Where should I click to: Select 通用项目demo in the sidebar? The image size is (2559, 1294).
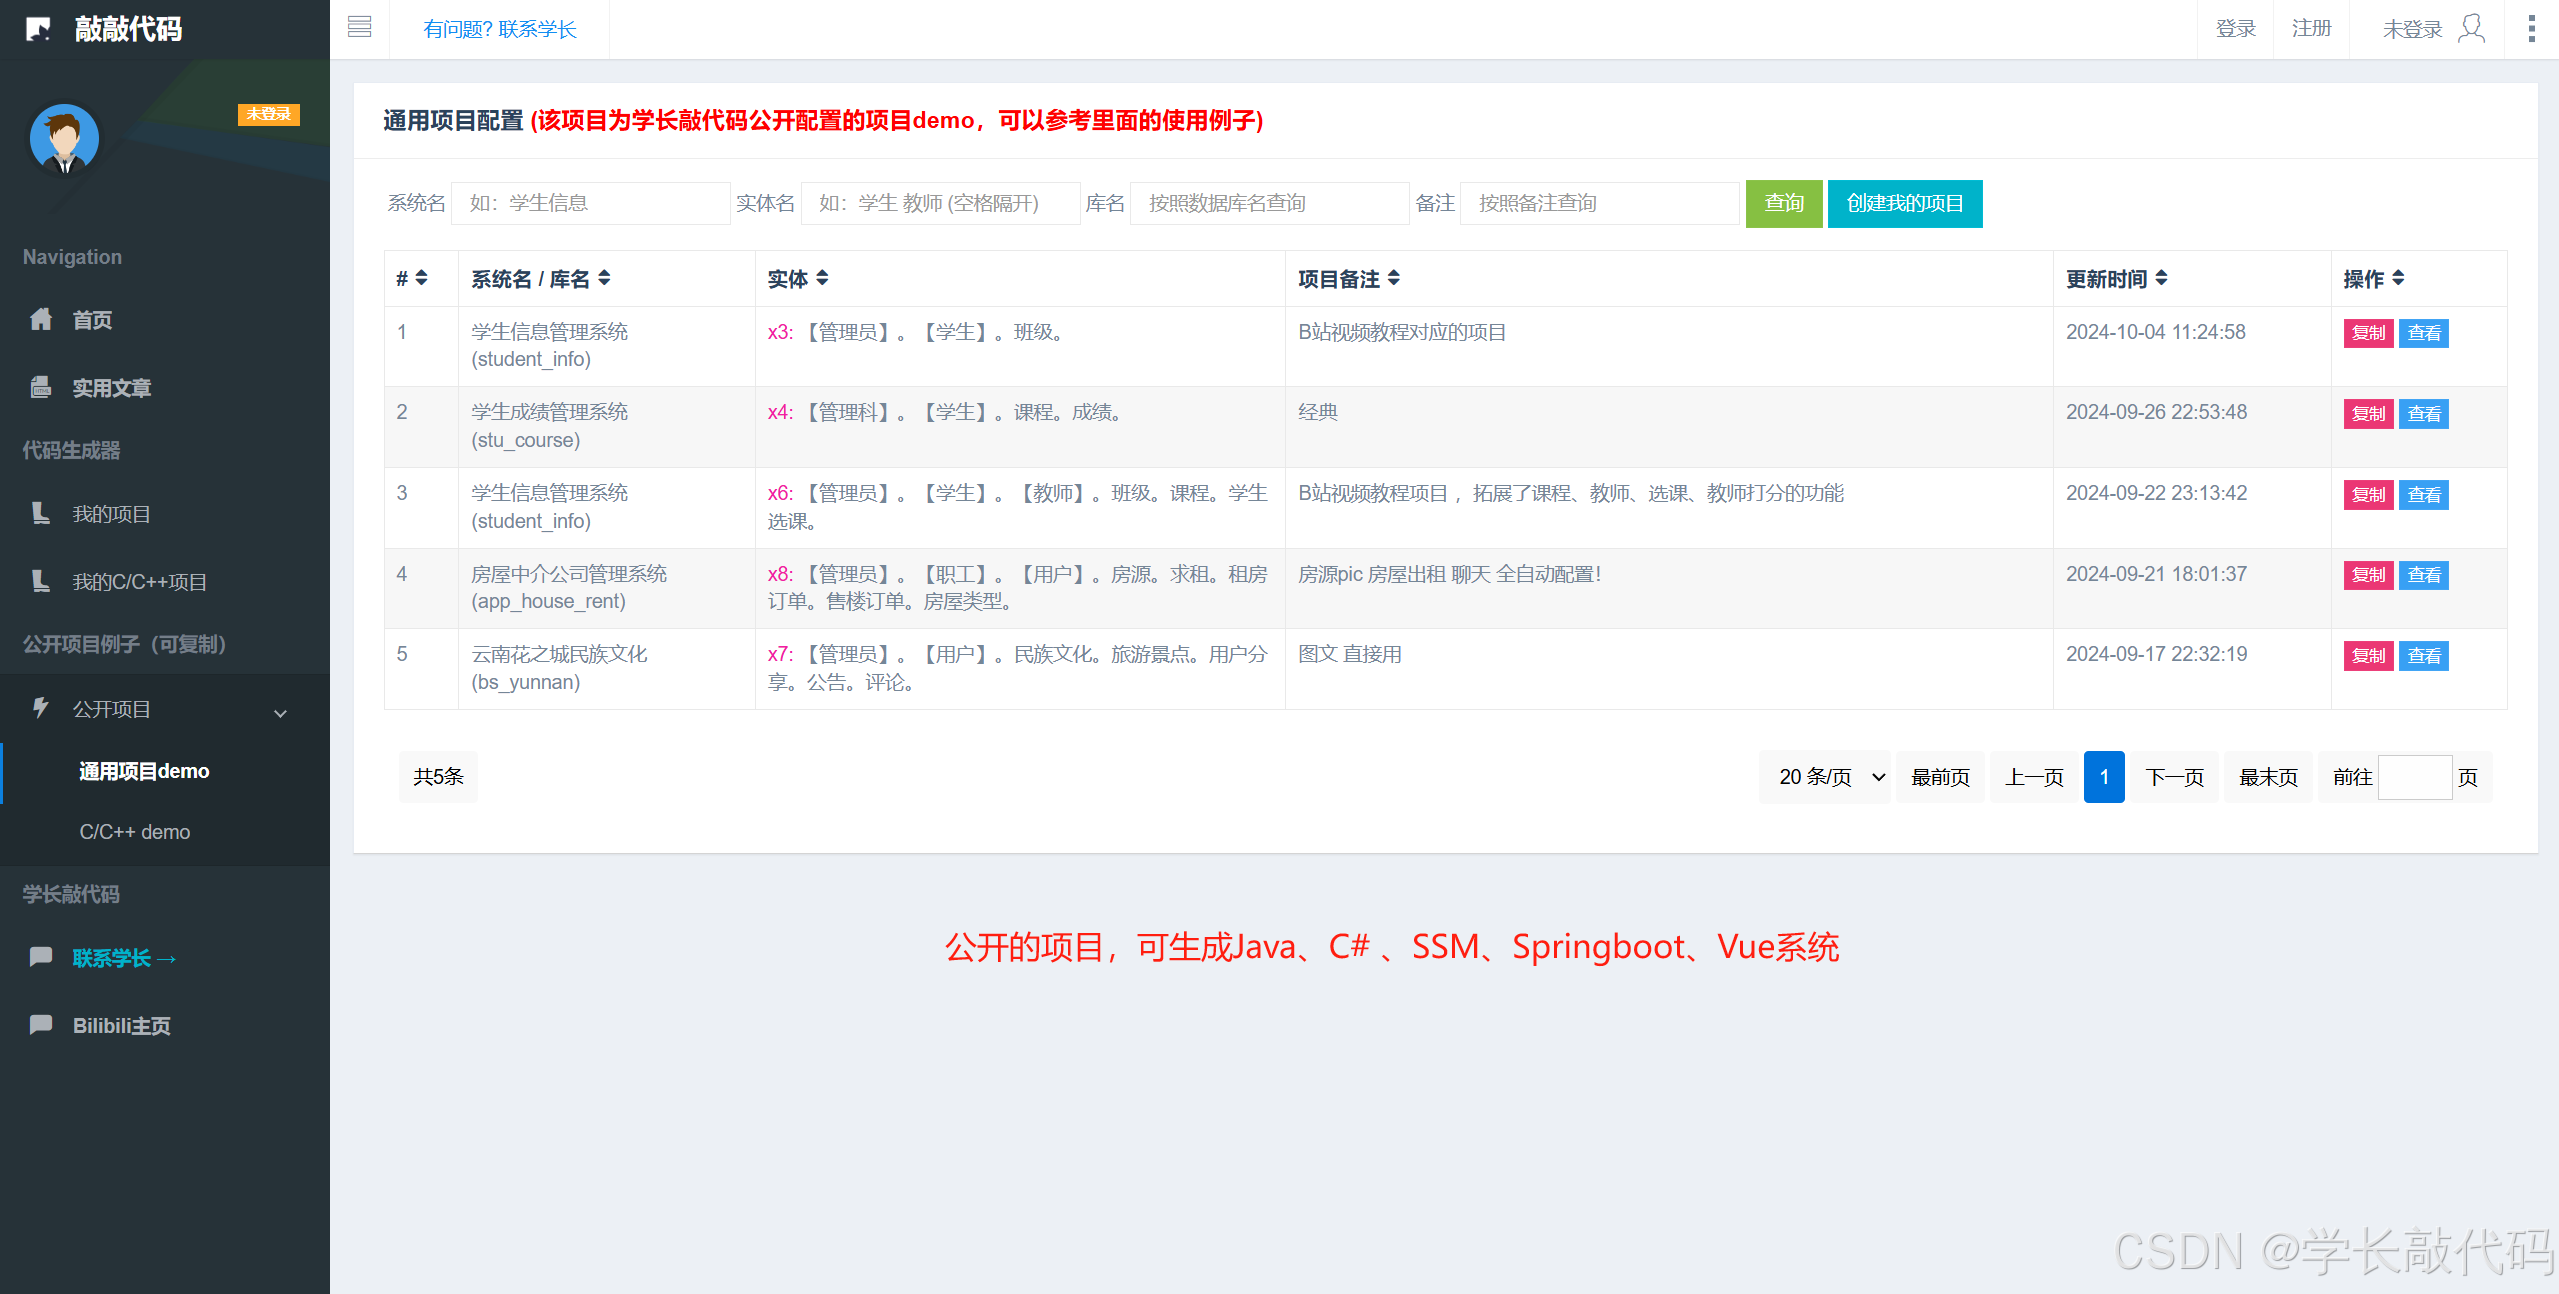[x=144, y=771]
